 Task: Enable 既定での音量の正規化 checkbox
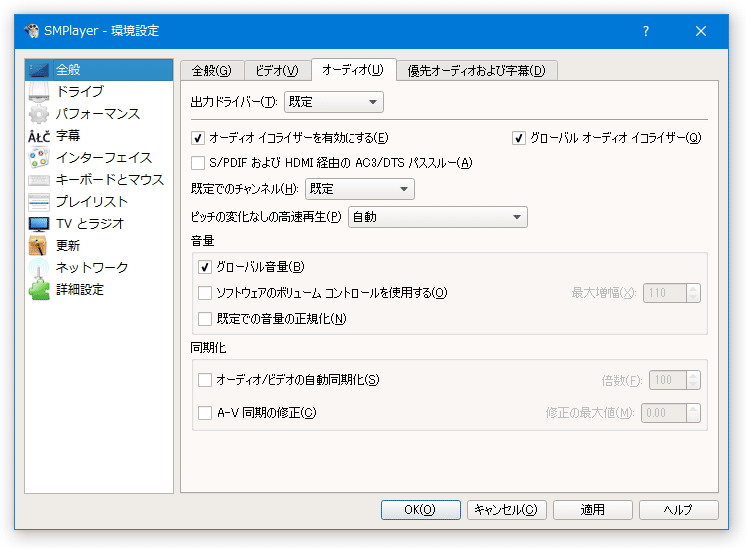coord(205,319)
